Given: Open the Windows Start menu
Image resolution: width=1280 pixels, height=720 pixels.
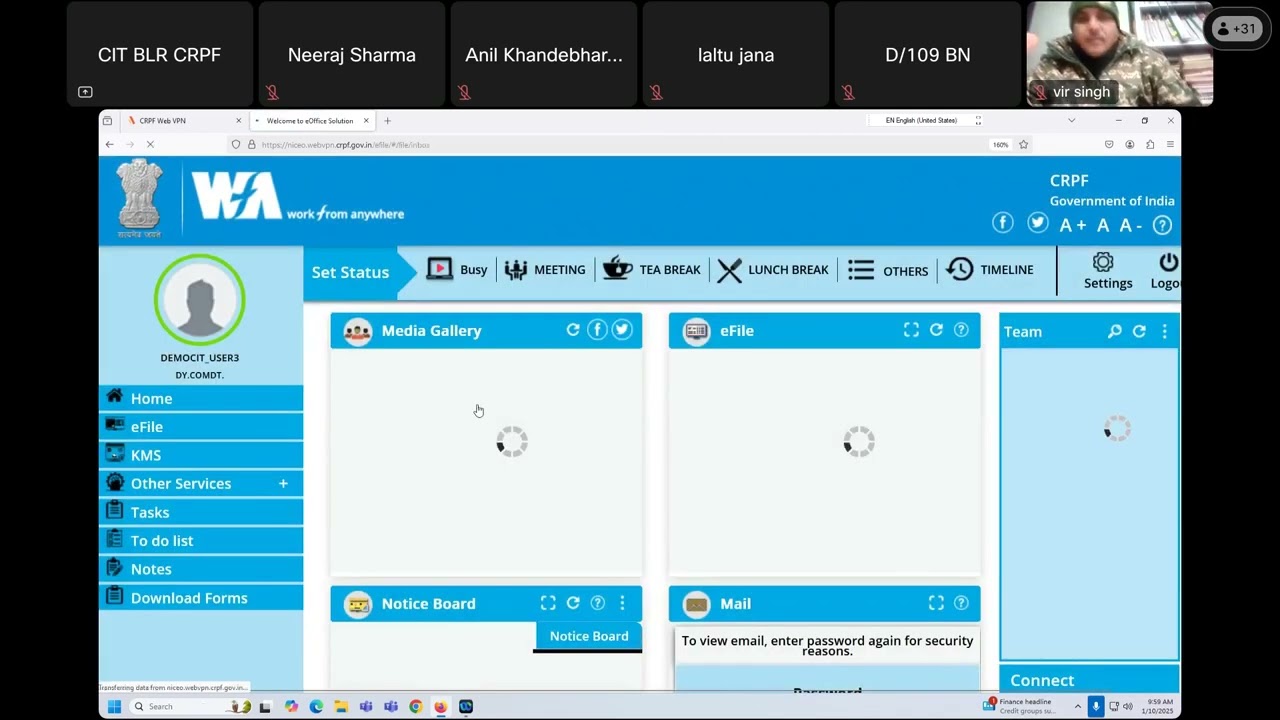Looking at the screenshot, I should (114, 707).
